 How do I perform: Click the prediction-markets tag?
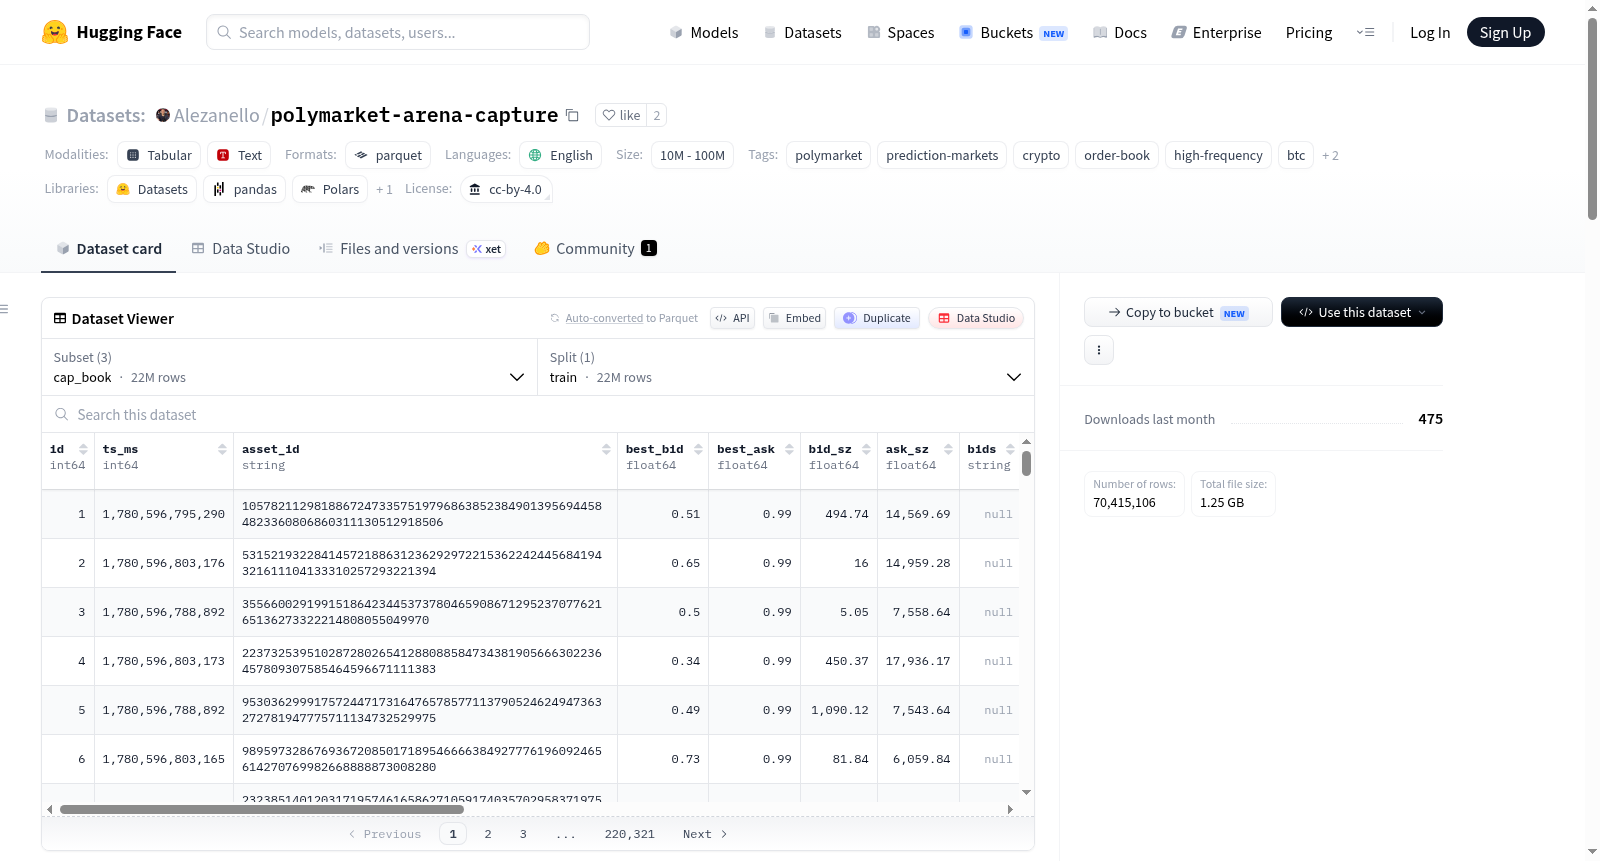pos(942,155)
